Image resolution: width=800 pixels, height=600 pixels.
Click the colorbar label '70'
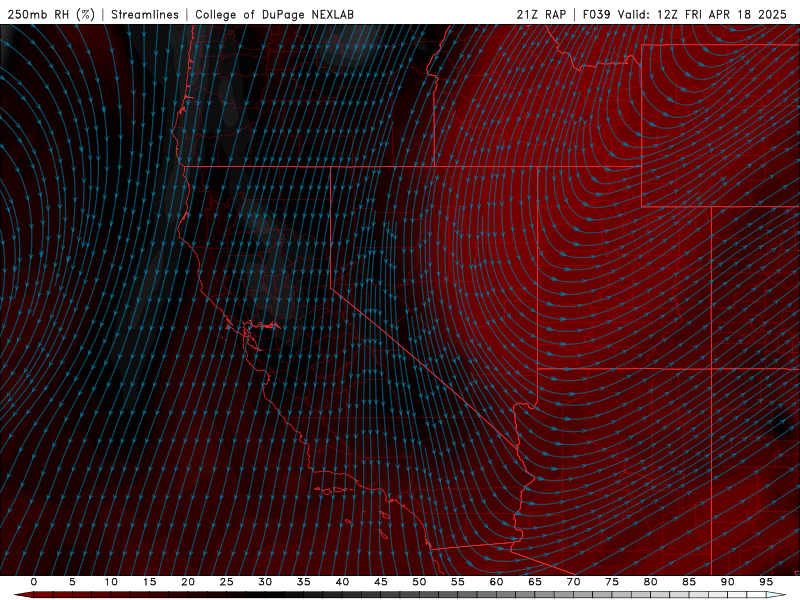click(x=573, y=582)
